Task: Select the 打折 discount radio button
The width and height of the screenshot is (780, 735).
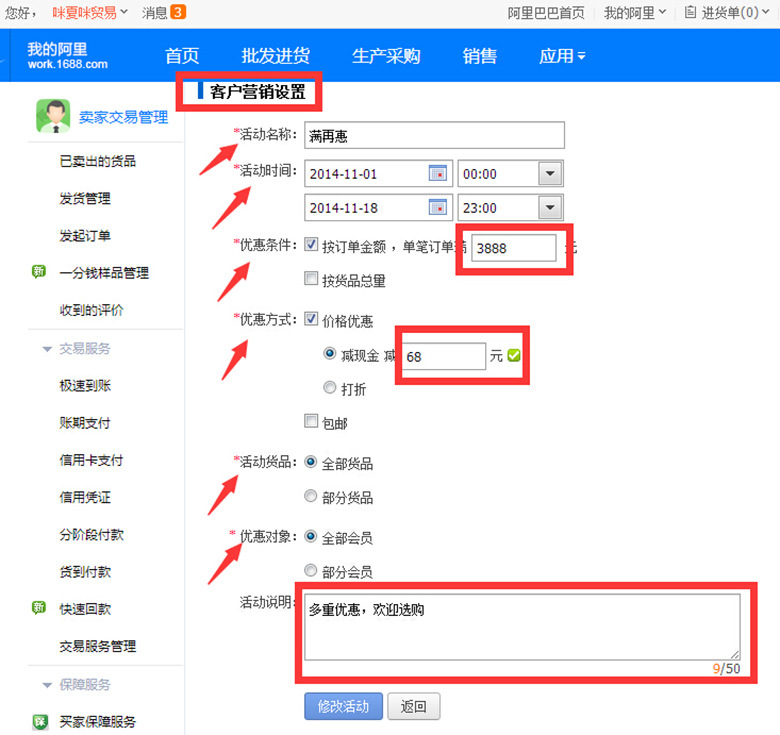Action: [330, 387]
